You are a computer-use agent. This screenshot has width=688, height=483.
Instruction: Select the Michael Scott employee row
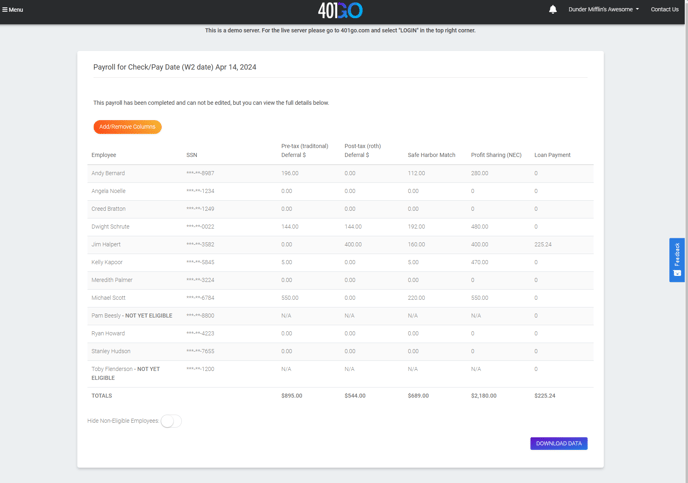(x=109, y=298)
